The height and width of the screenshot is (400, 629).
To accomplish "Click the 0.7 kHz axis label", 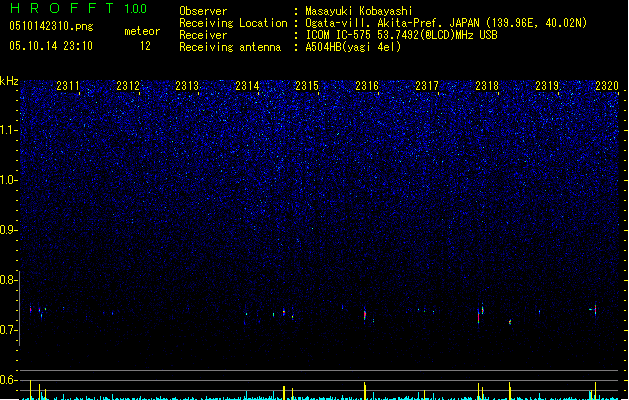I will (8, 330).
